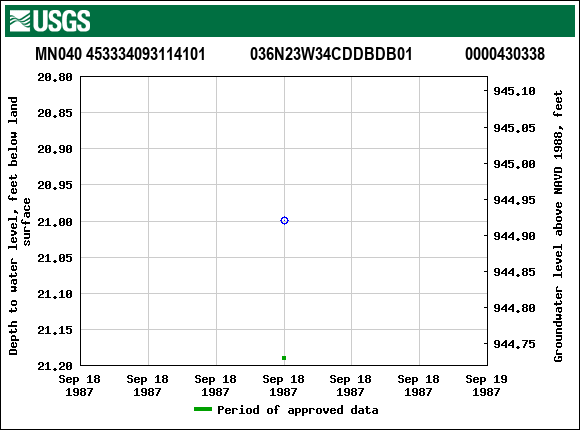This screenshot has height=430, width=580.
Task: Click the '944.80' right axis label
Action: click(515, 308)
